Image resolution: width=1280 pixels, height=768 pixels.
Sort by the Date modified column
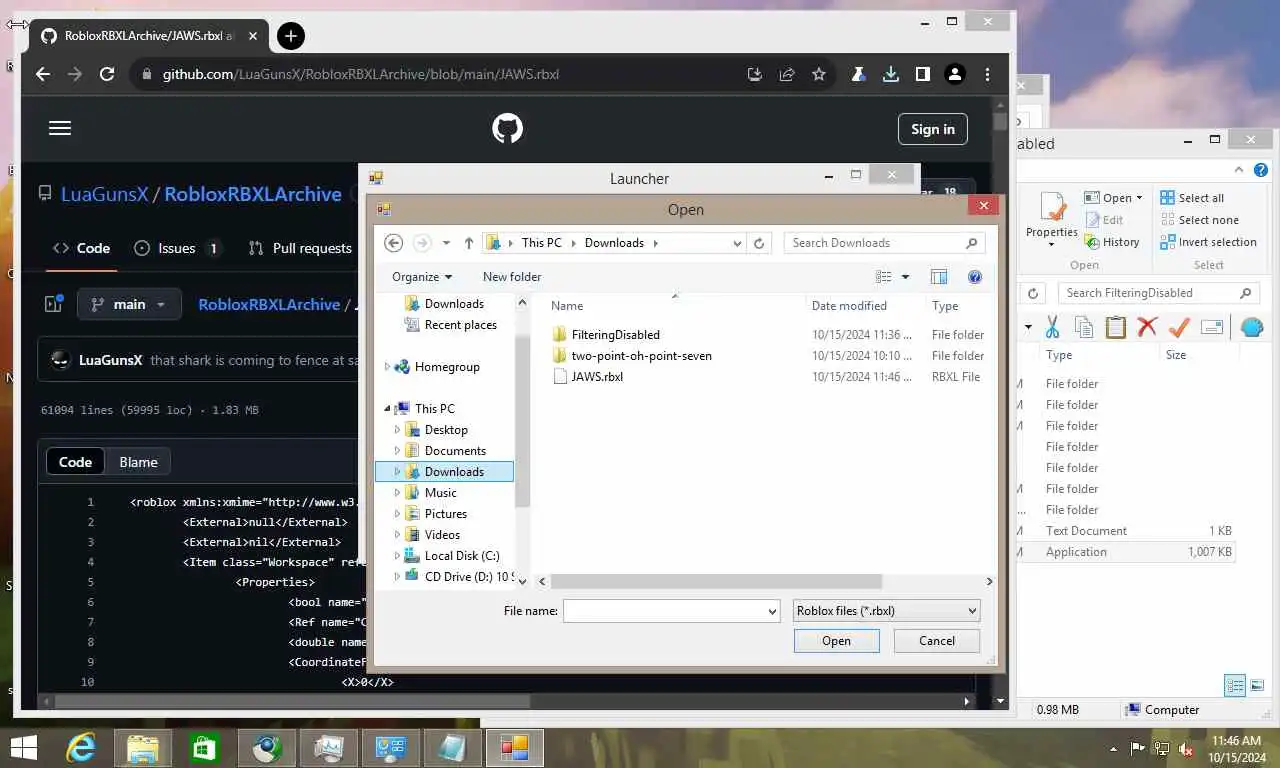(849, 306)
